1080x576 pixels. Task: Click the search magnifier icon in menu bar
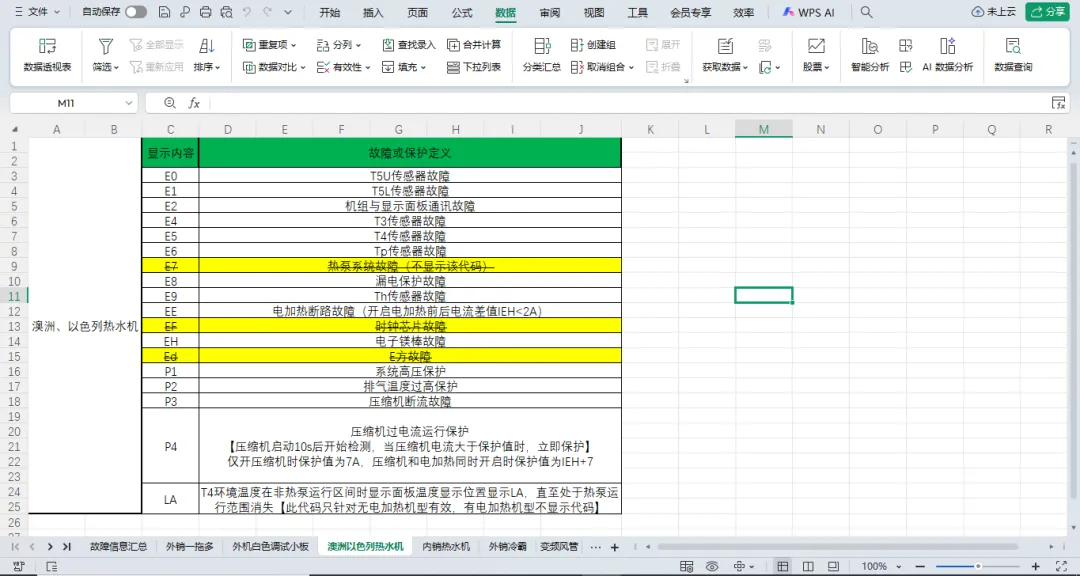coord(867,12)
